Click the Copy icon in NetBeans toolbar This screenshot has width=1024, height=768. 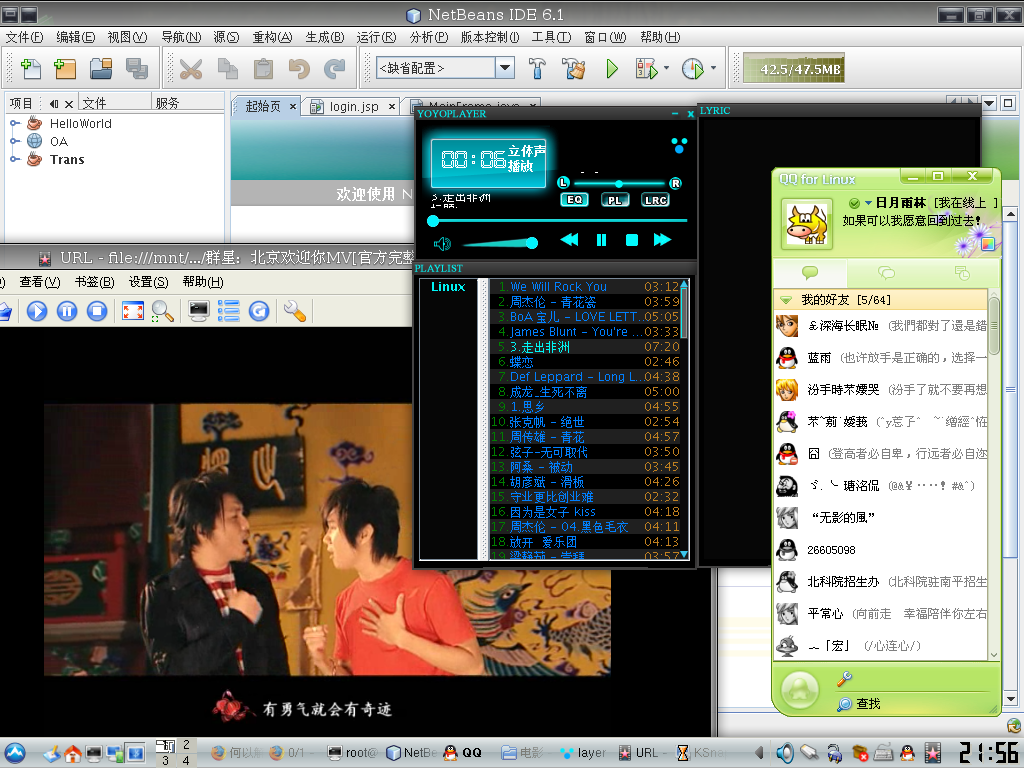coord(227,68)
